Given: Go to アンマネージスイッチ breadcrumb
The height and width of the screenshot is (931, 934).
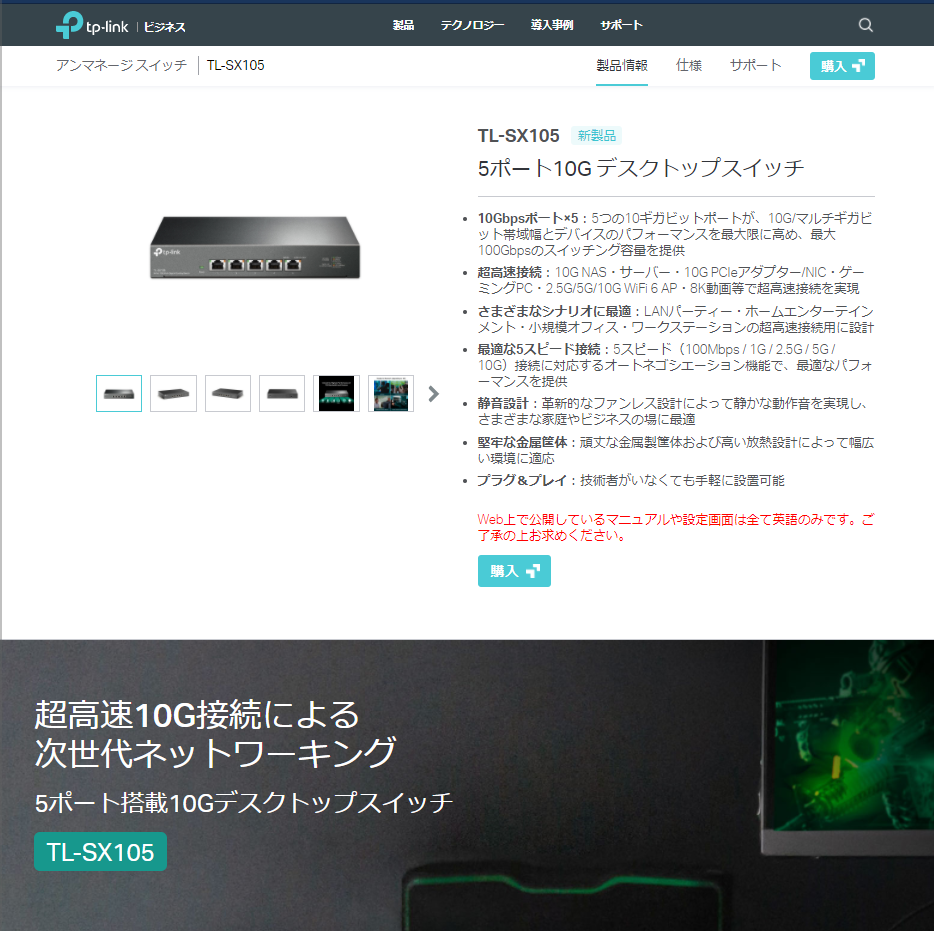Looking at the screenshot, I should [x=122, y=65].
